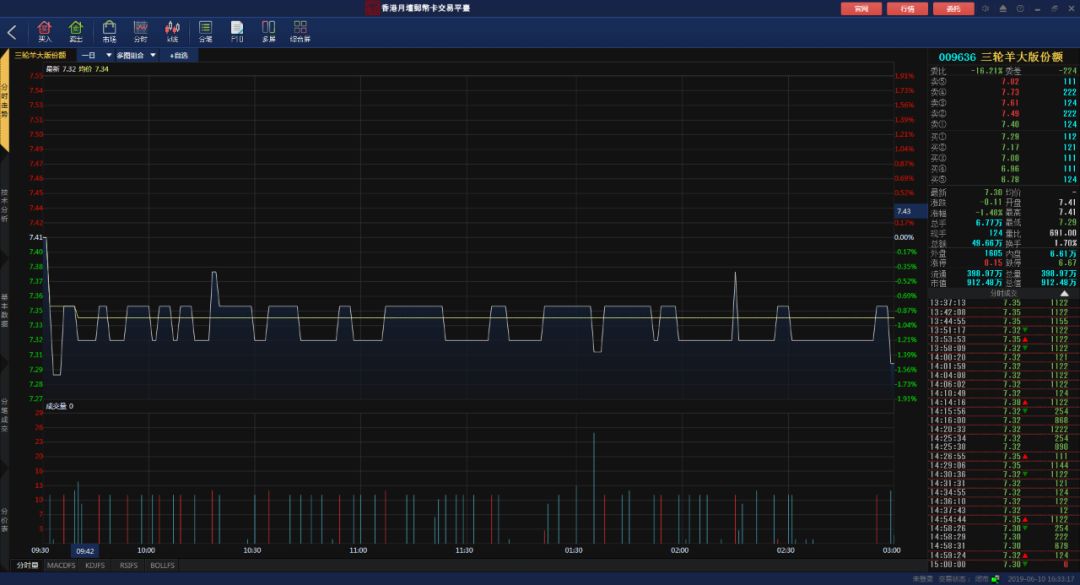Select the 三轮羊大版份额 chart tab
The height and width of the screenshot is (585, 1080).
click(41, 55)
